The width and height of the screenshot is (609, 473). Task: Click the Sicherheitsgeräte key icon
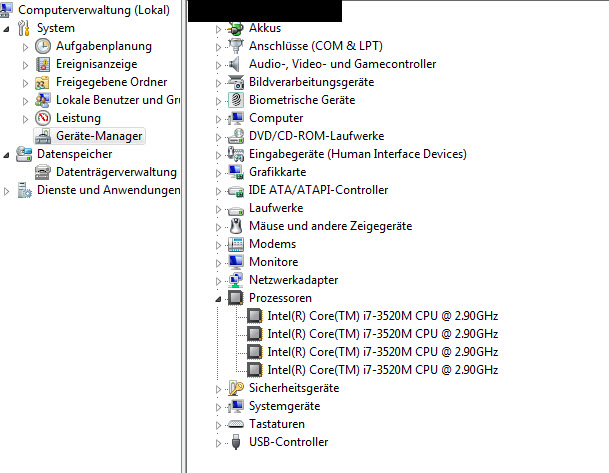[x=236, y=388]
